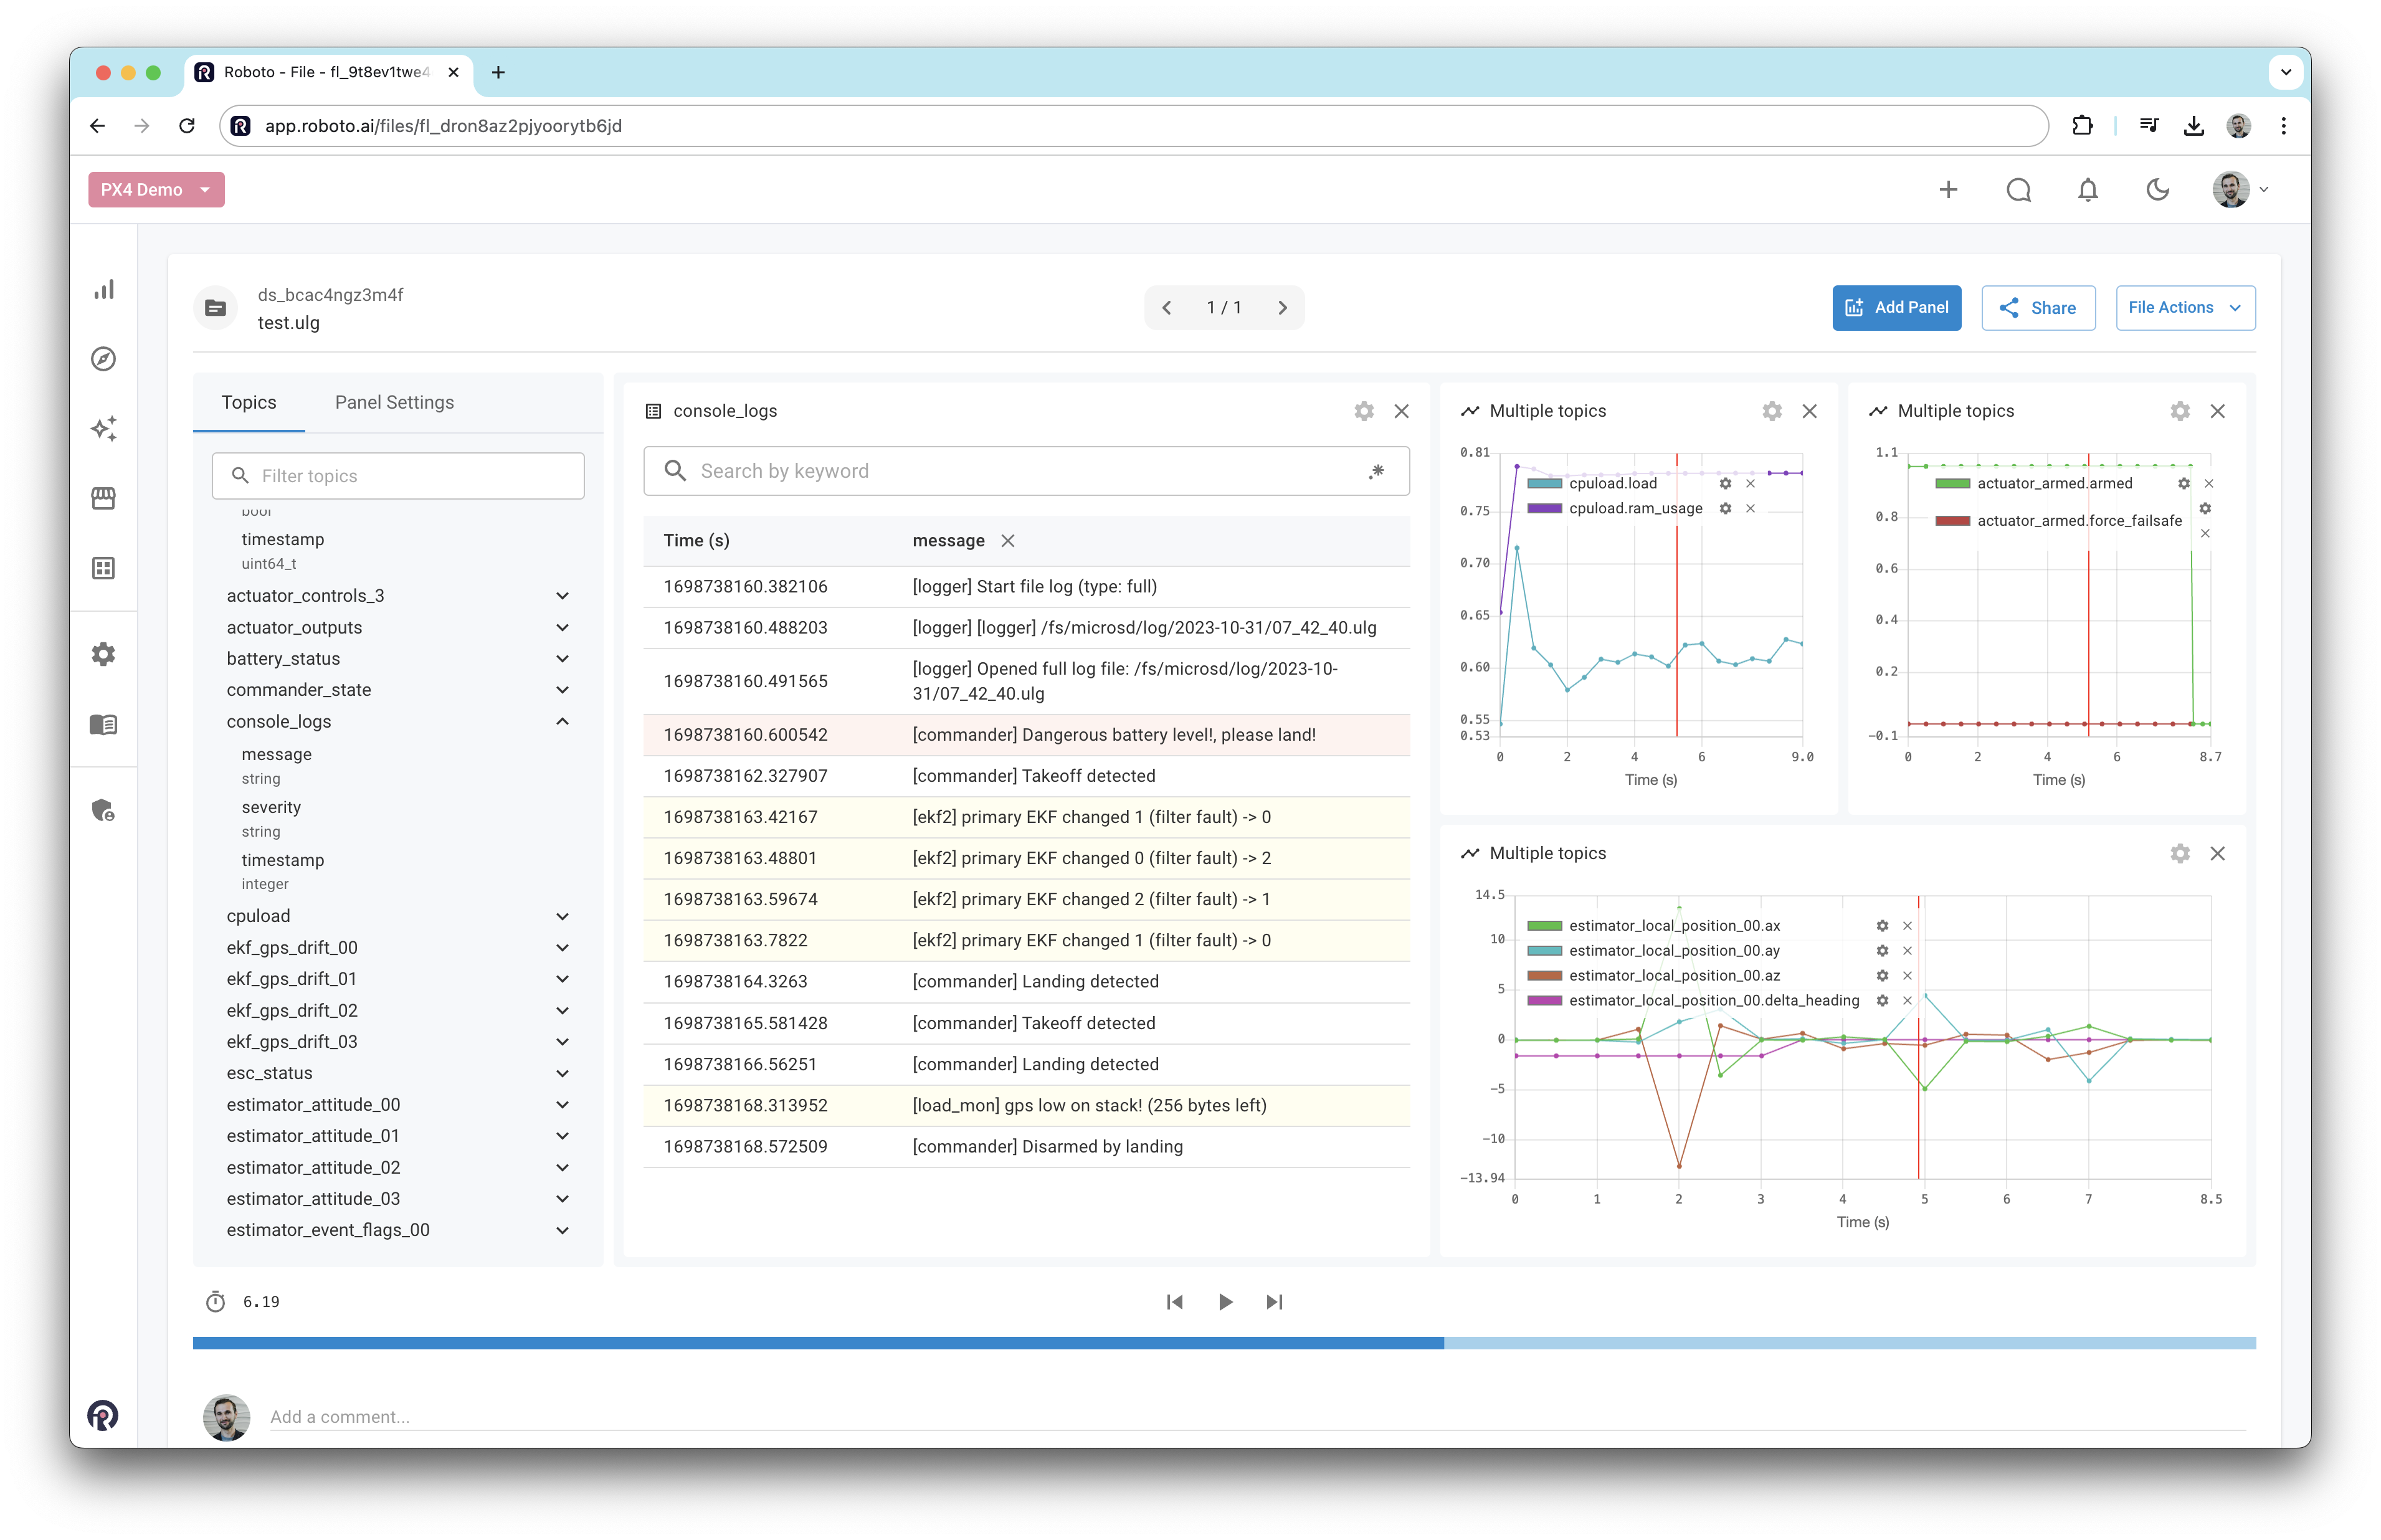The height and width of the screenshot is (1540, 2381).
Task: Click the regex toggle in keyword search
Action: click(1377, 471)
